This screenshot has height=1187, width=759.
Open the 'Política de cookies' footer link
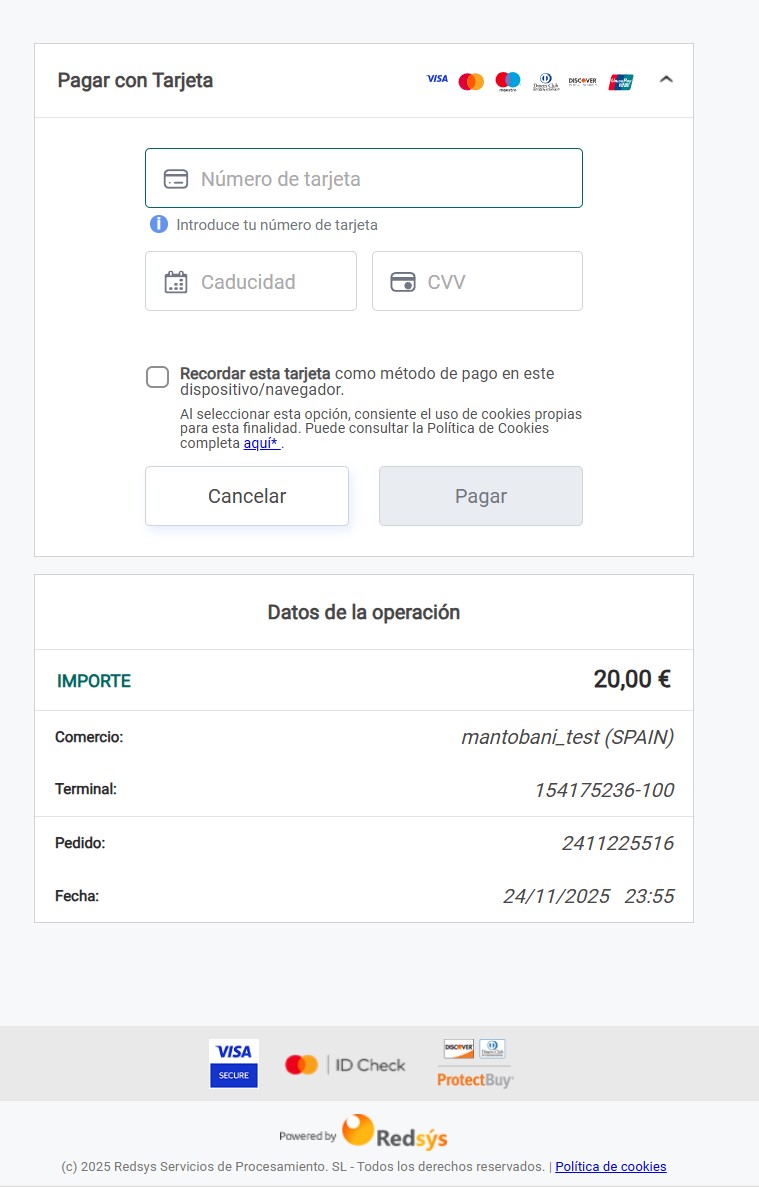[x=610, y=1166]
